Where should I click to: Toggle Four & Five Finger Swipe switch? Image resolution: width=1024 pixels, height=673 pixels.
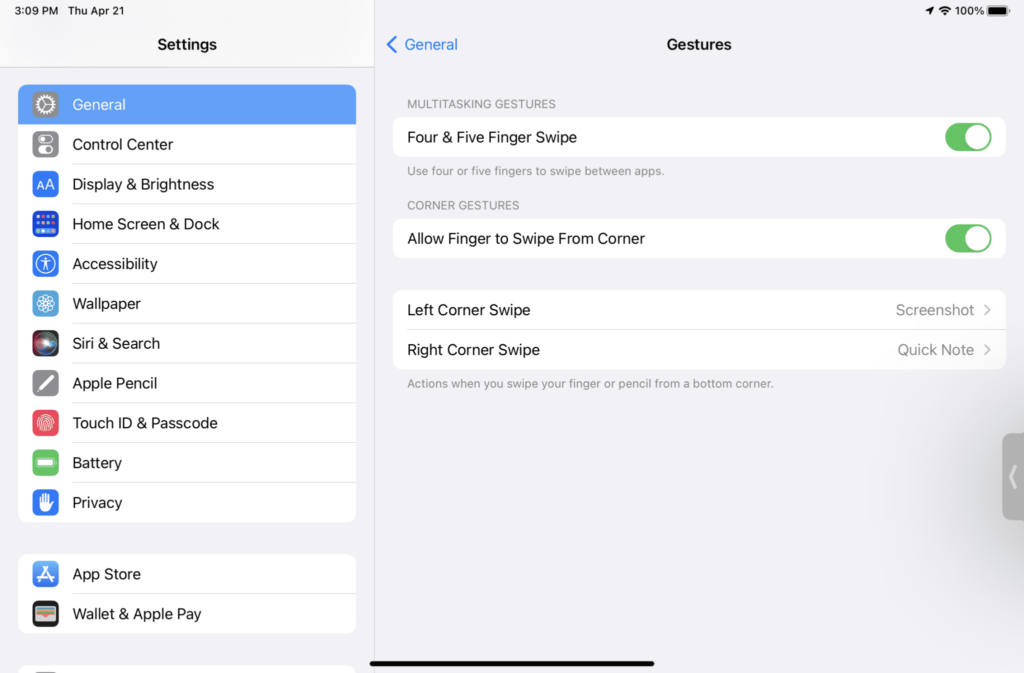[x=968, y=137]
